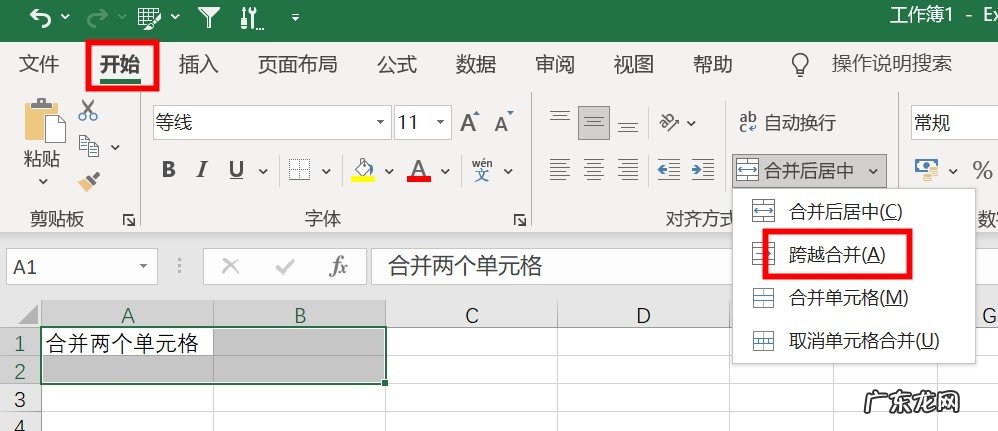
Task: Click the Bottom Align icon
Action: (x=628, y=127)
